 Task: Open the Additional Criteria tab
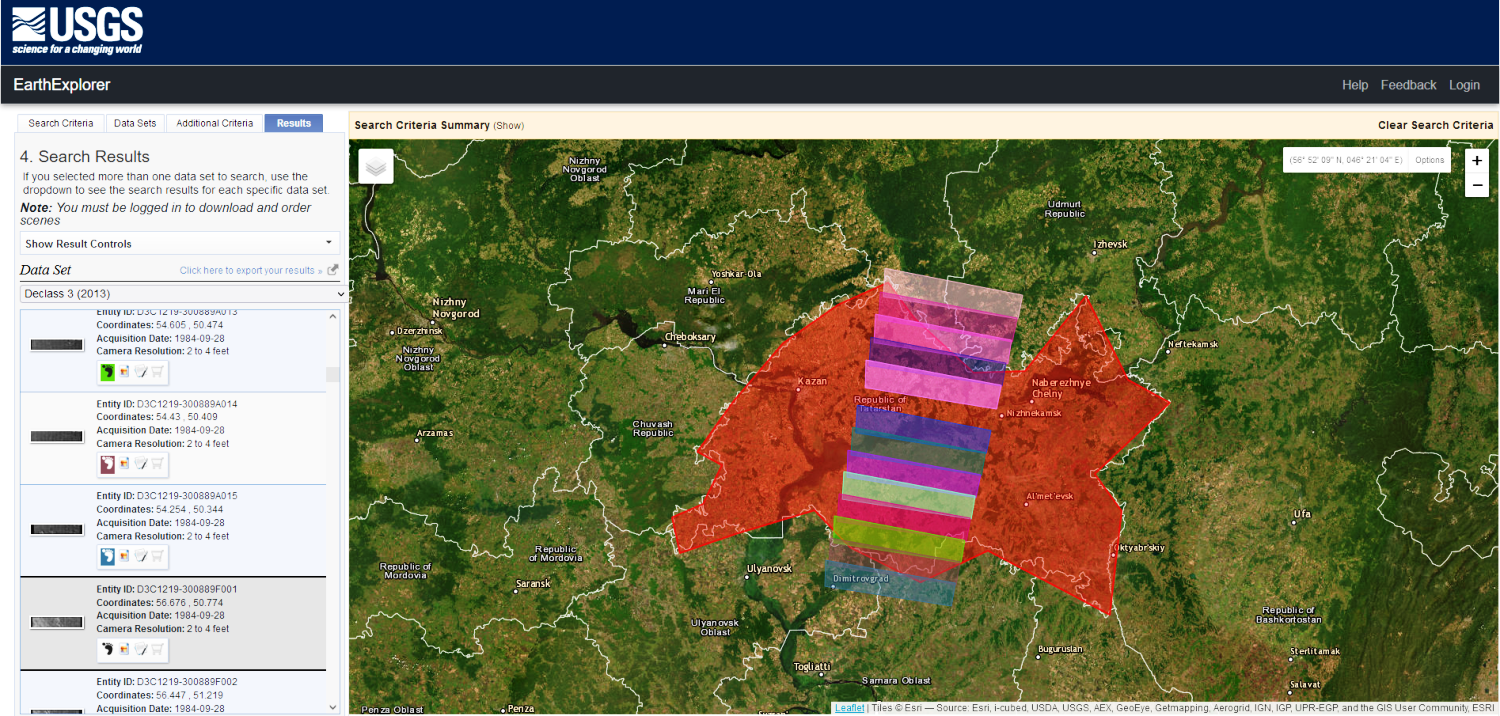click(x=215, y=123)
